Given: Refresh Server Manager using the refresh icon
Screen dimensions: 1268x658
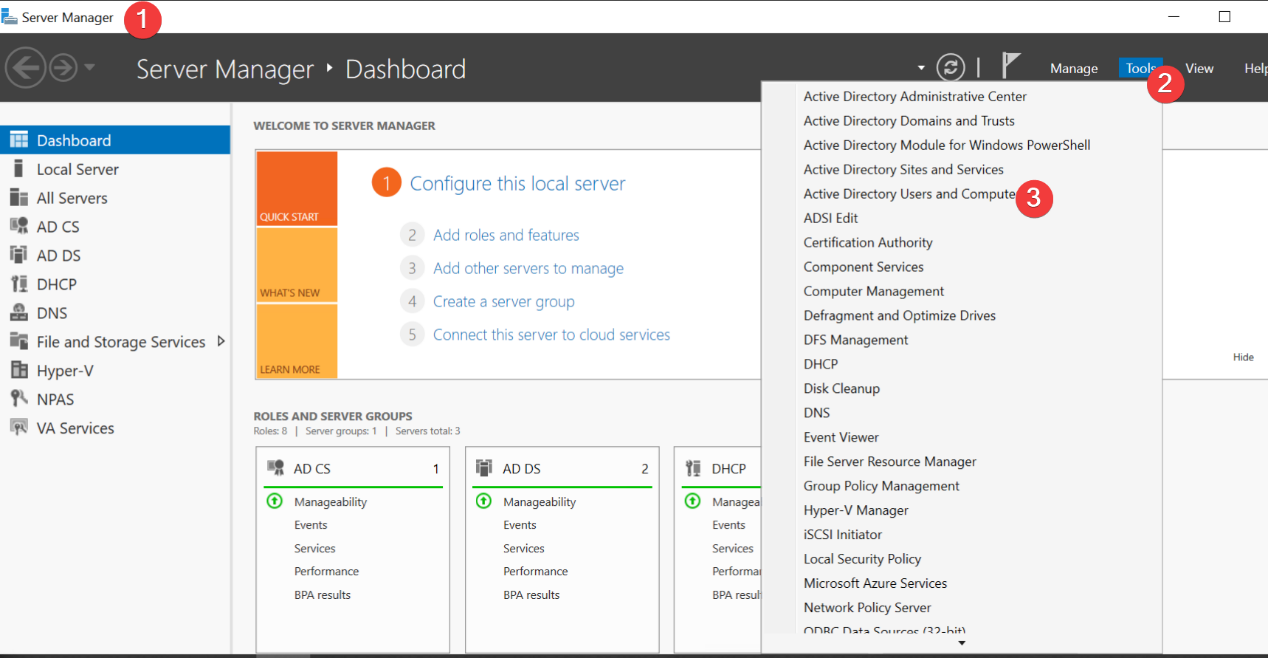Looking at the screenshot, I should point(950,66).
